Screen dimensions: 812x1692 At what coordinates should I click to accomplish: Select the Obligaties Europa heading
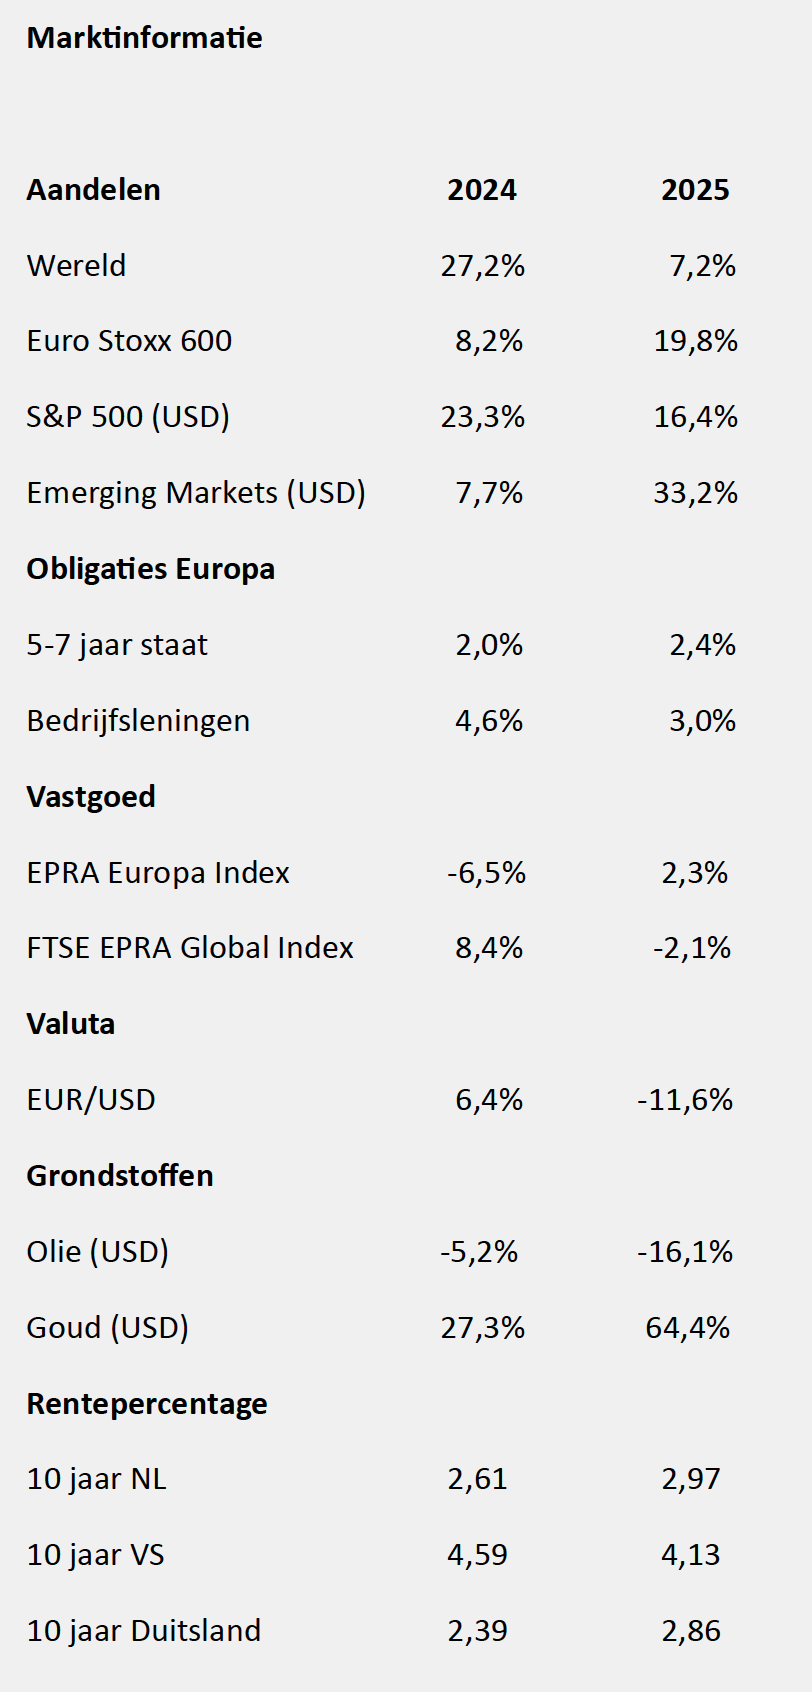(150, 569)
